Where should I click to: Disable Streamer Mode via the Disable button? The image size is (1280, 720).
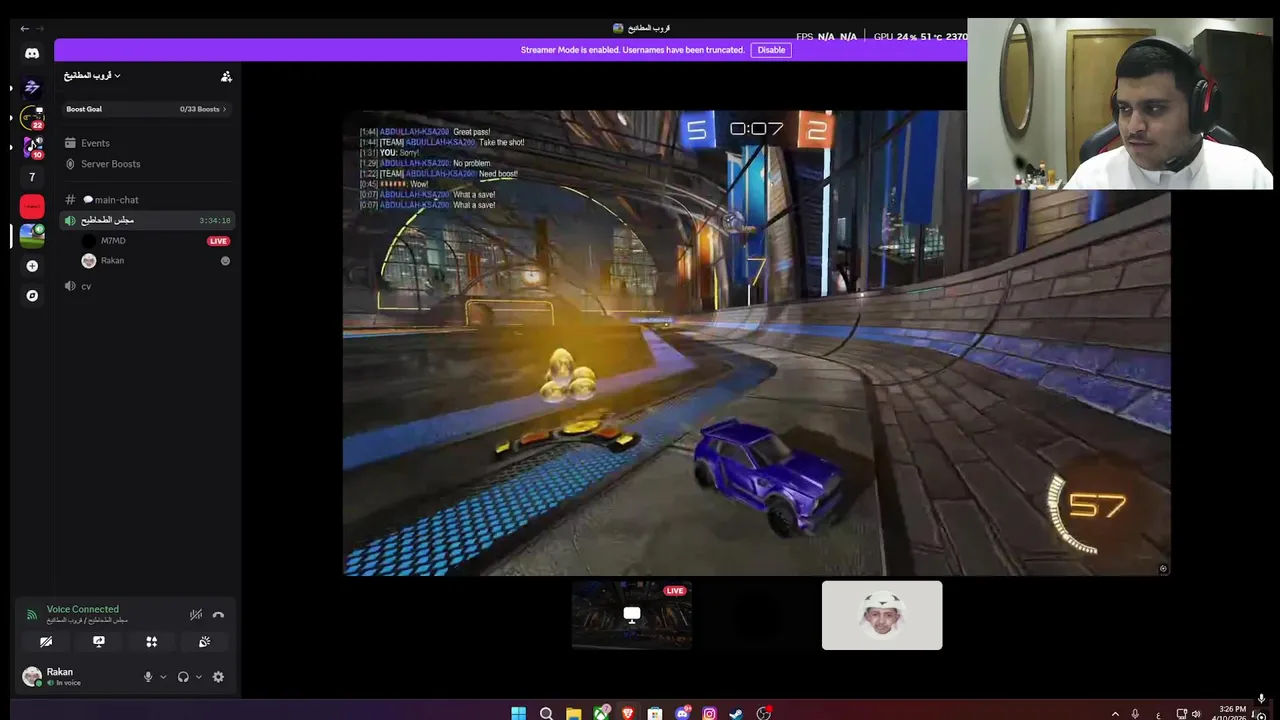point(771,50)
